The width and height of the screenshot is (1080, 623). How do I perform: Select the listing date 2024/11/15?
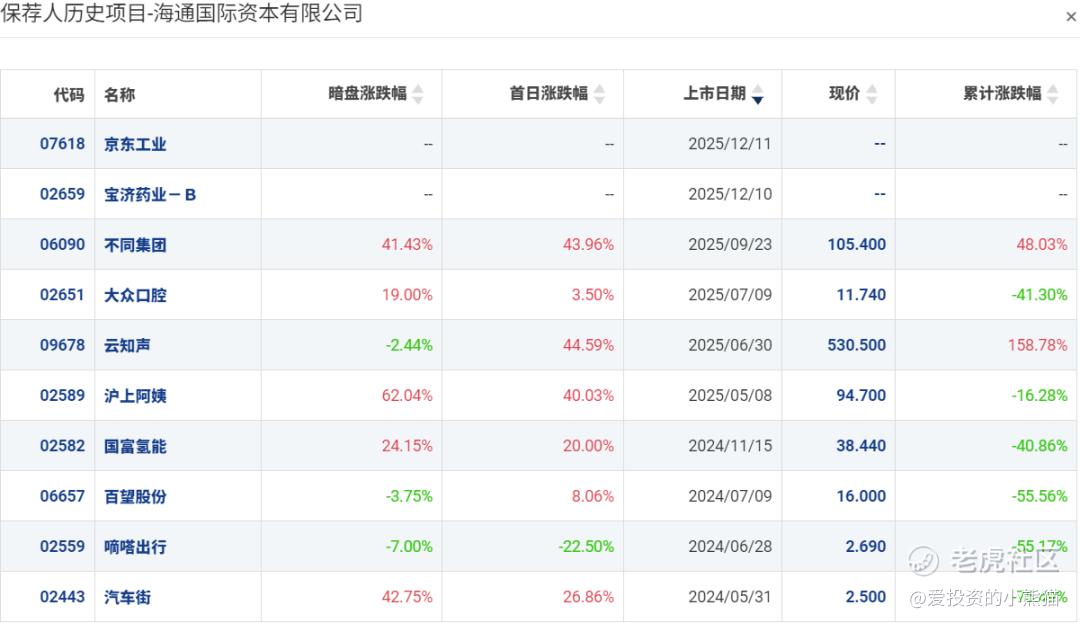pyautogui.click(x=730, y=445)
